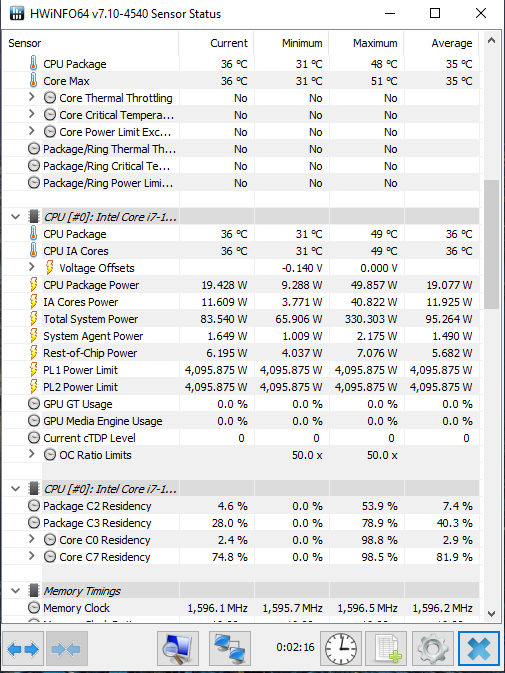Expand the Core C0 Residency row
This screenshot has height=673, width=505.
coord(31,539)
